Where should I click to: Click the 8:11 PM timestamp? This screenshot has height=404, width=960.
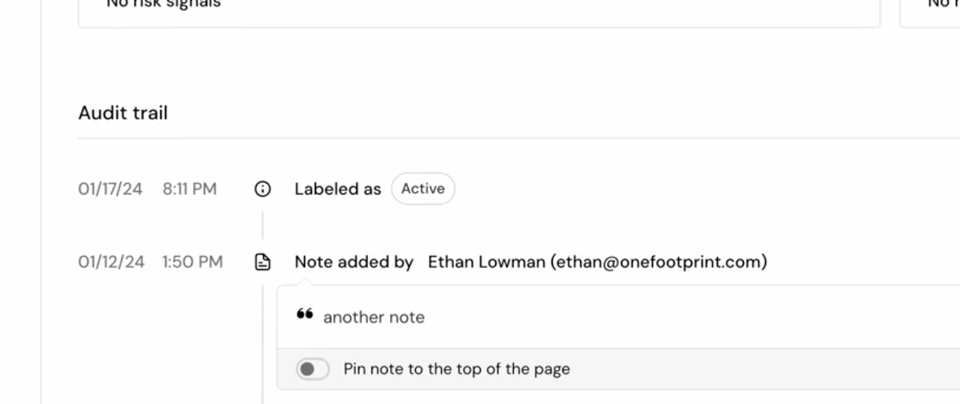coord(189,189)
